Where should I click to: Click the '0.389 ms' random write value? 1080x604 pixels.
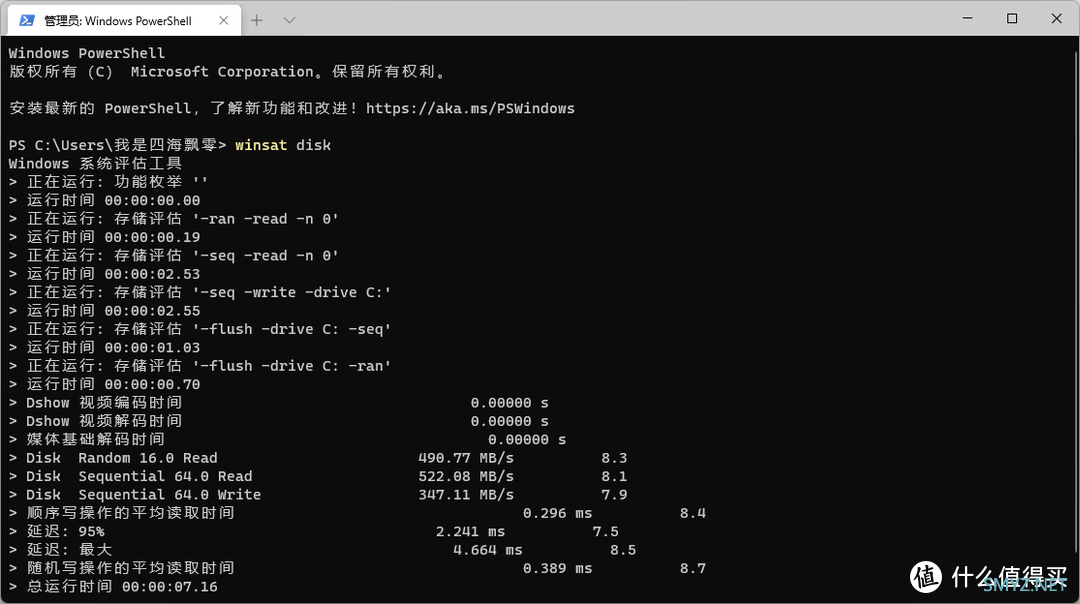557,569
